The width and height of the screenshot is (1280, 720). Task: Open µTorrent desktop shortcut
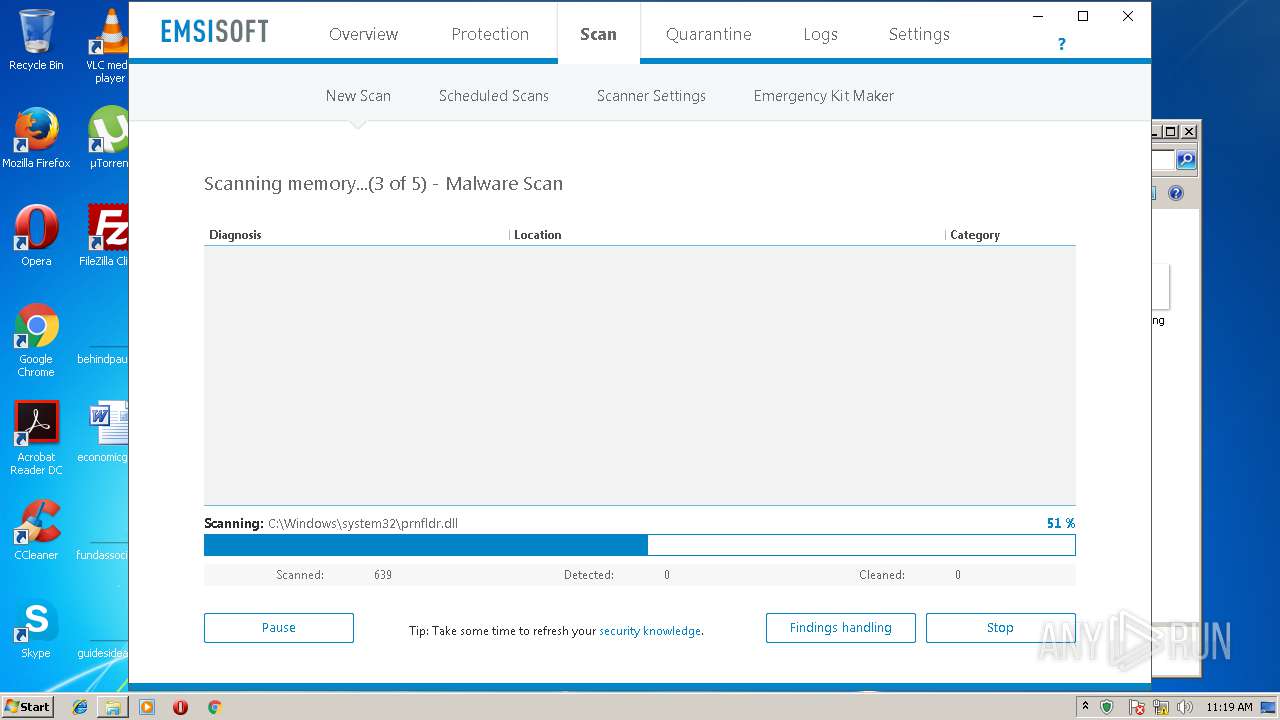[108, 138]
